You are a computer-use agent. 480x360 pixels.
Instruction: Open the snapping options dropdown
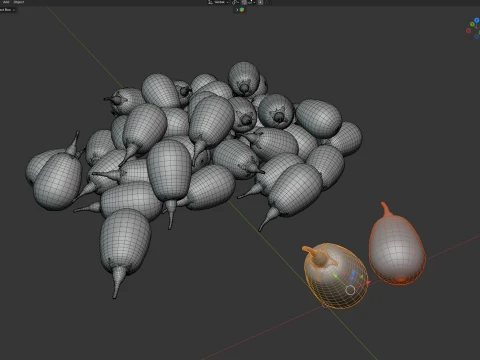coord(251,2)
